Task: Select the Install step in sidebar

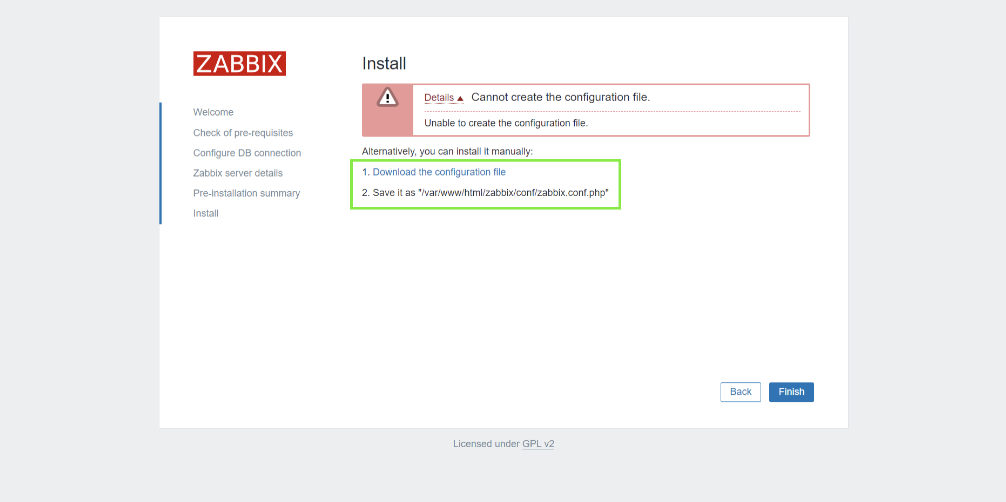Action: 206,213
